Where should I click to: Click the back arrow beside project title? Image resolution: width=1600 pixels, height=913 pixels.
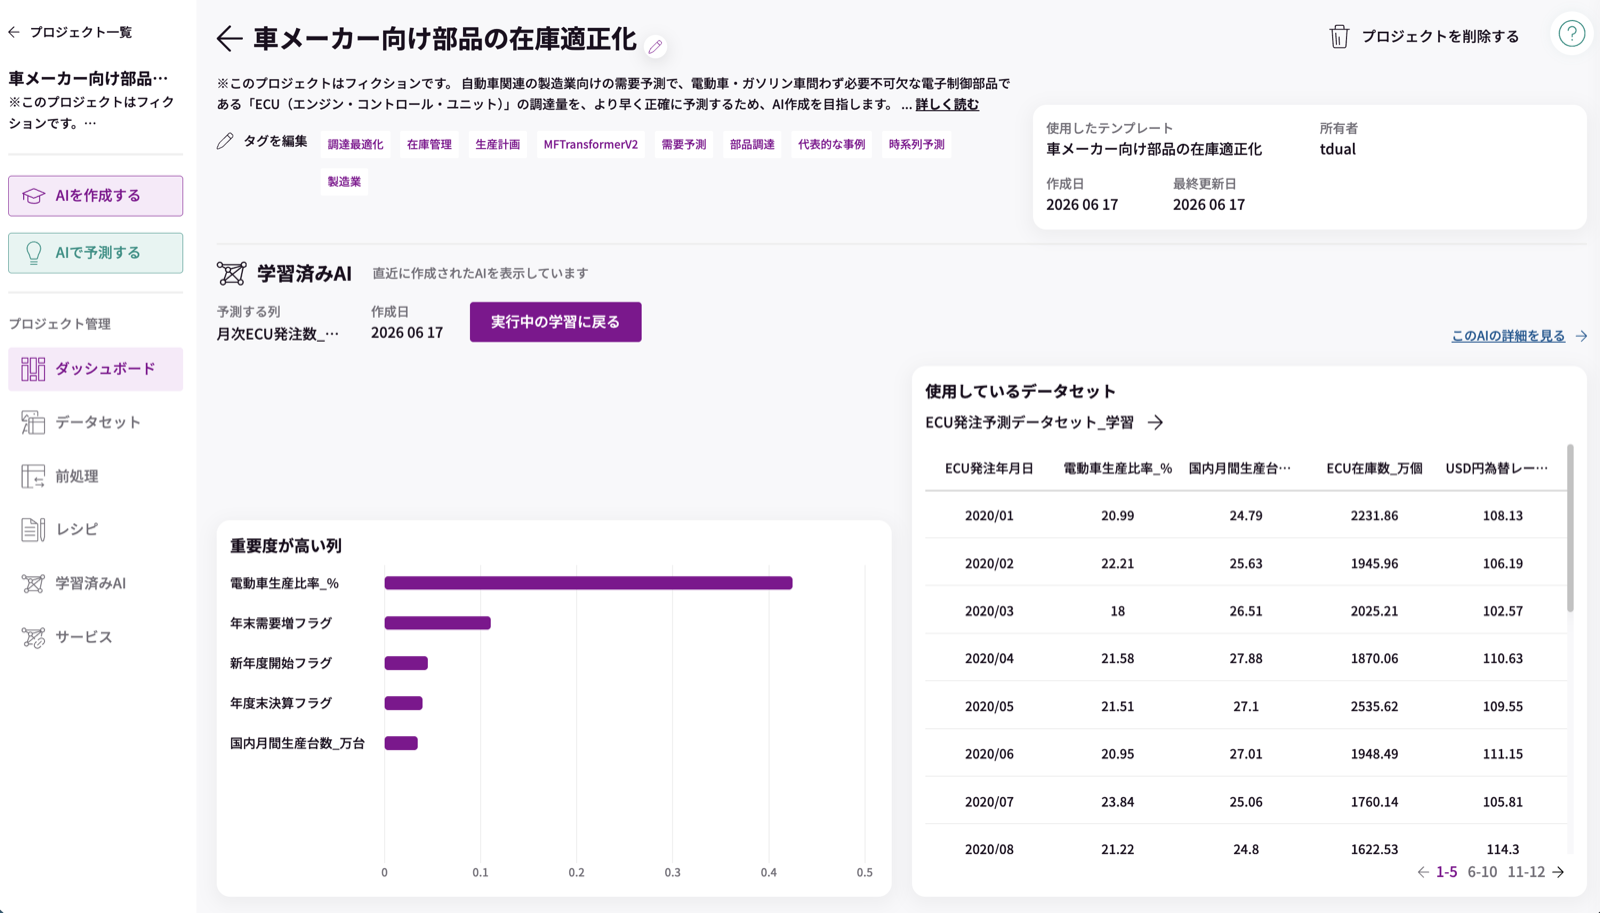pos(229,38)
